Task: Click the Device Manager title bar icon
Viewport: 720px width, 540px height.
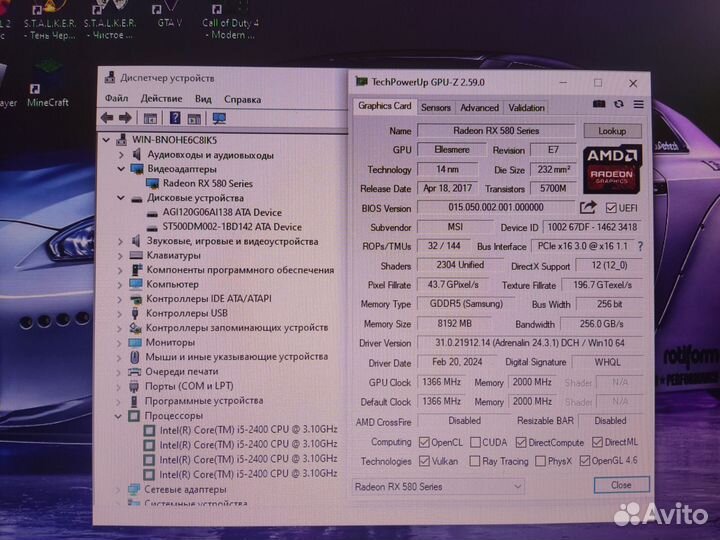Action: point(110,78)
